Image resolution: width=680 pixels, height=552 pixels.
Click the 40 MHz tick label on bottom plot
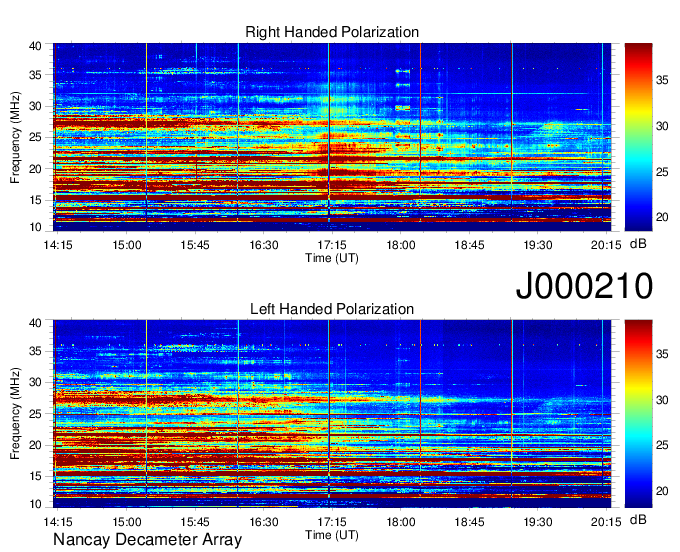pos(35,323)
